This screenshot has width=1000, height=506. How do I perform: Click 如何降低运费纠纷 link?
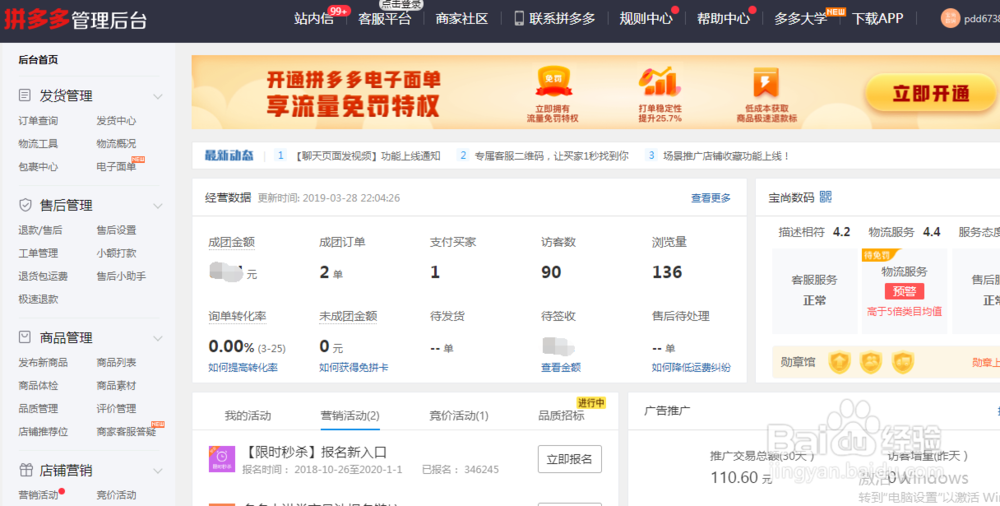pyautogui.click(x=691, y=368)
